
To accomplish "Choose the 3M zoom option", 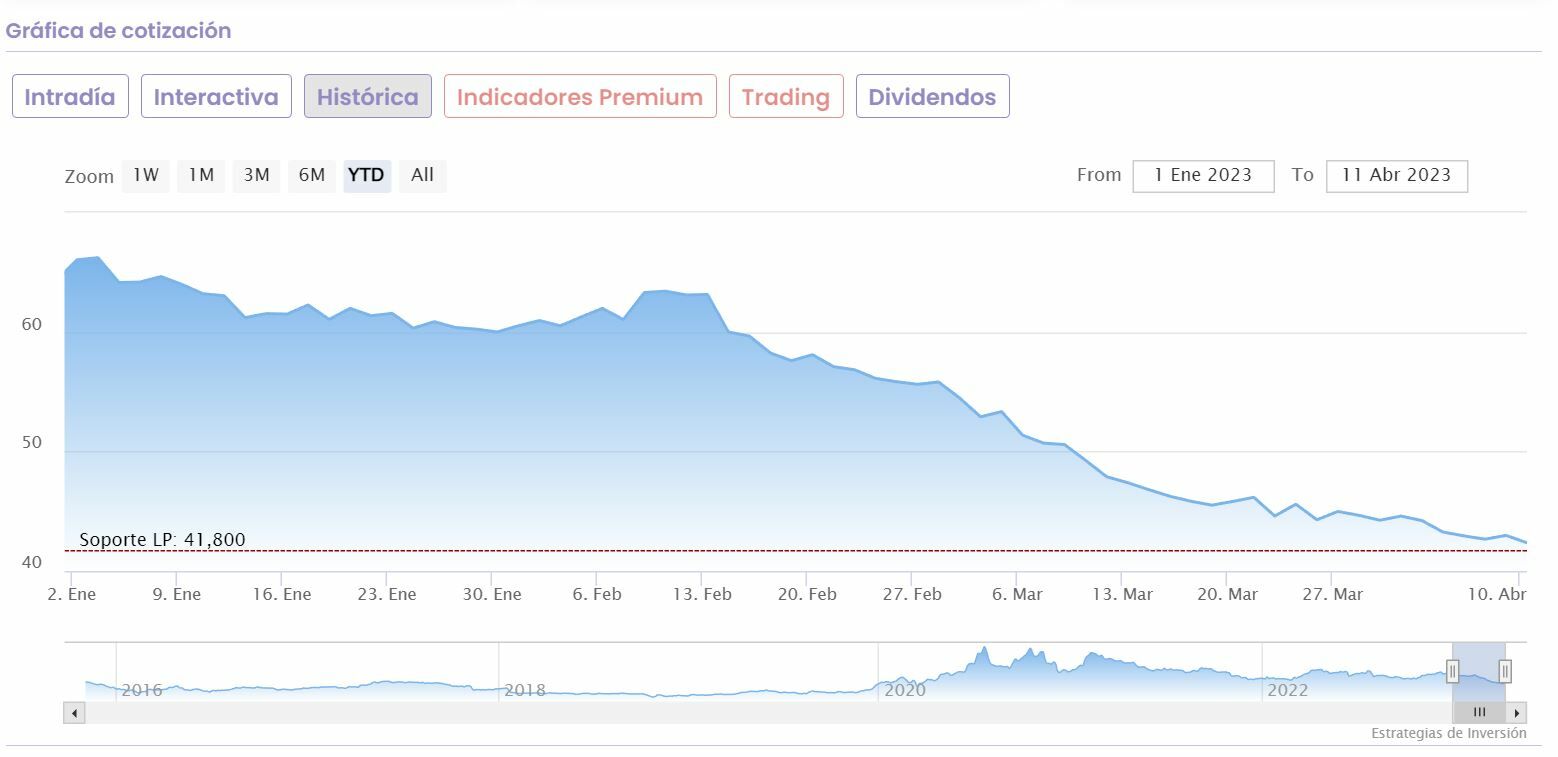I will pyautogui.click(x=257, y=175).
